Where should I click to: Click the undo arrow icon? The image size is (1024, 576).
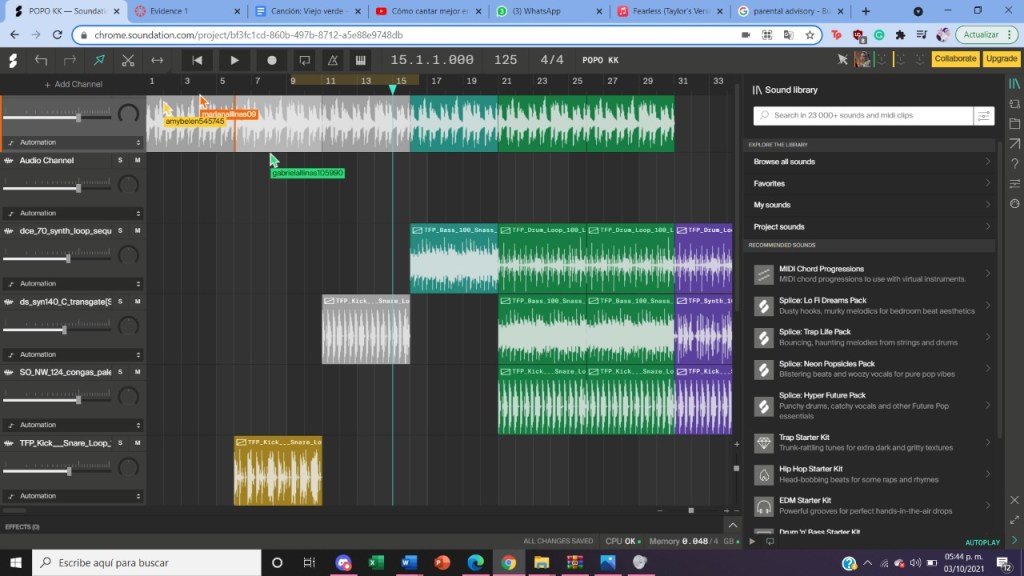coord(41,60)
